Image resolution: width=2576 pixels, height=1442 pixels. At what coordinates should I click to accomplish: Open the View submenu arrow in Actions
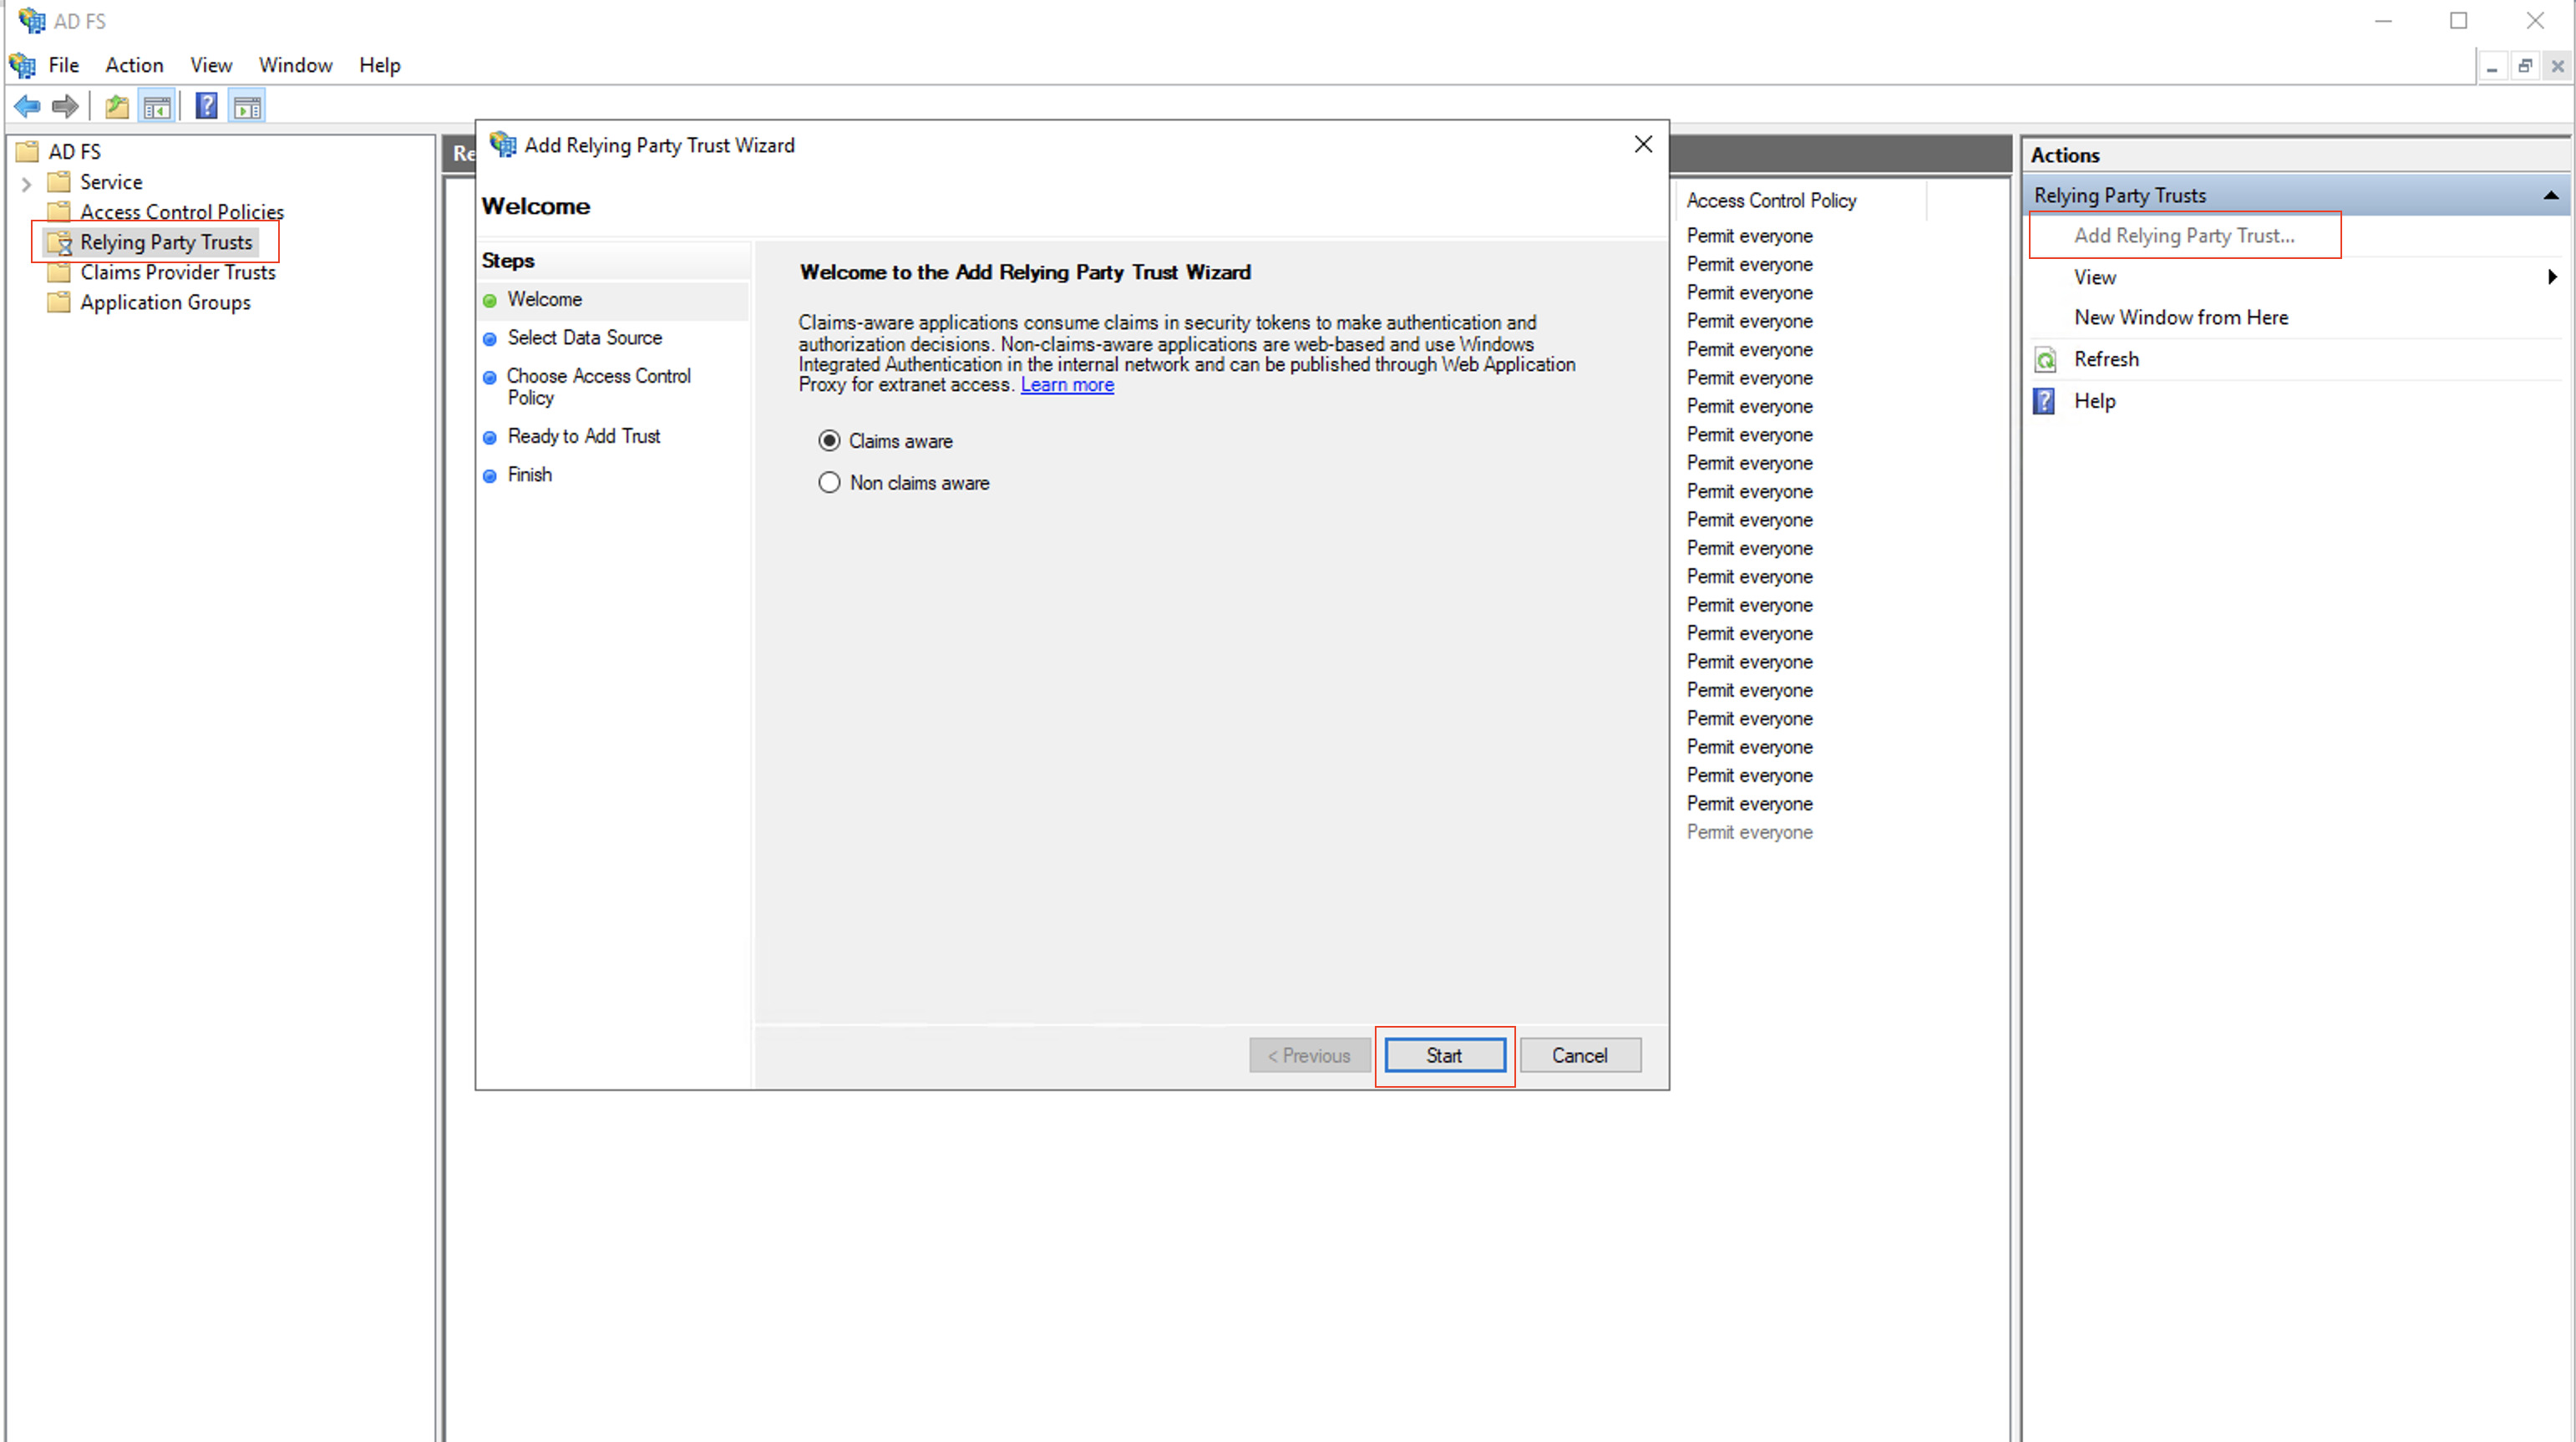[x=2552, y=277]
